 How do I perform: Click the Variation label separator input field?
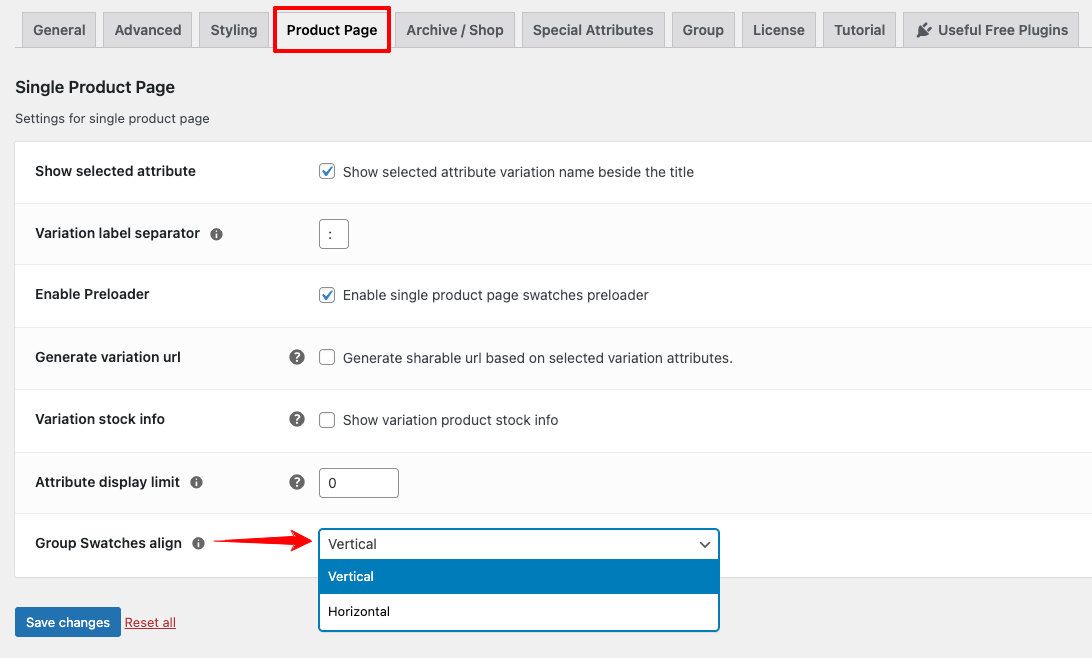click(x=333, y=234)
